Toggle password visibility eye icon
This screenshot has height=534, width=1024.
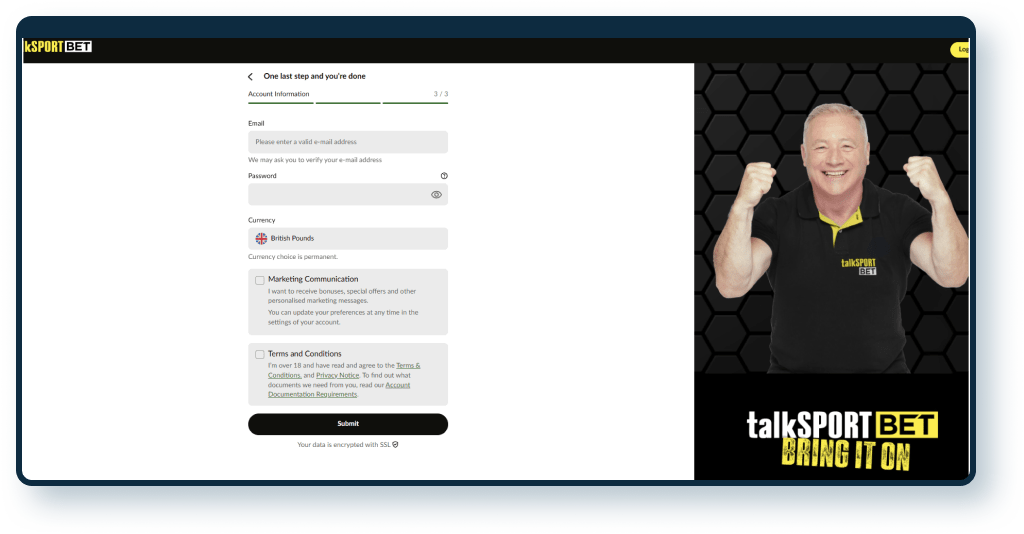[436, 195]
